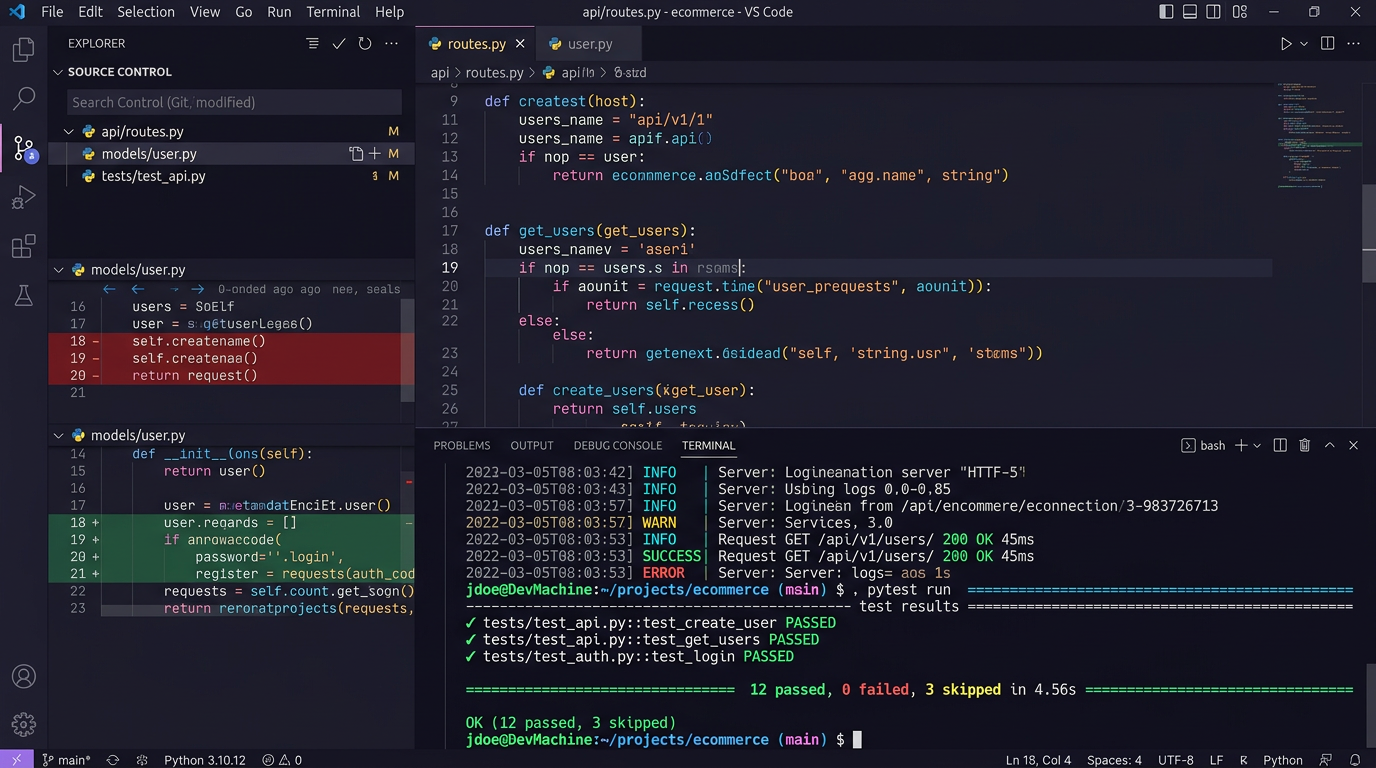Open the run options dropdown beside play button
1376x768 pixels.
(x=1304, y=44)
